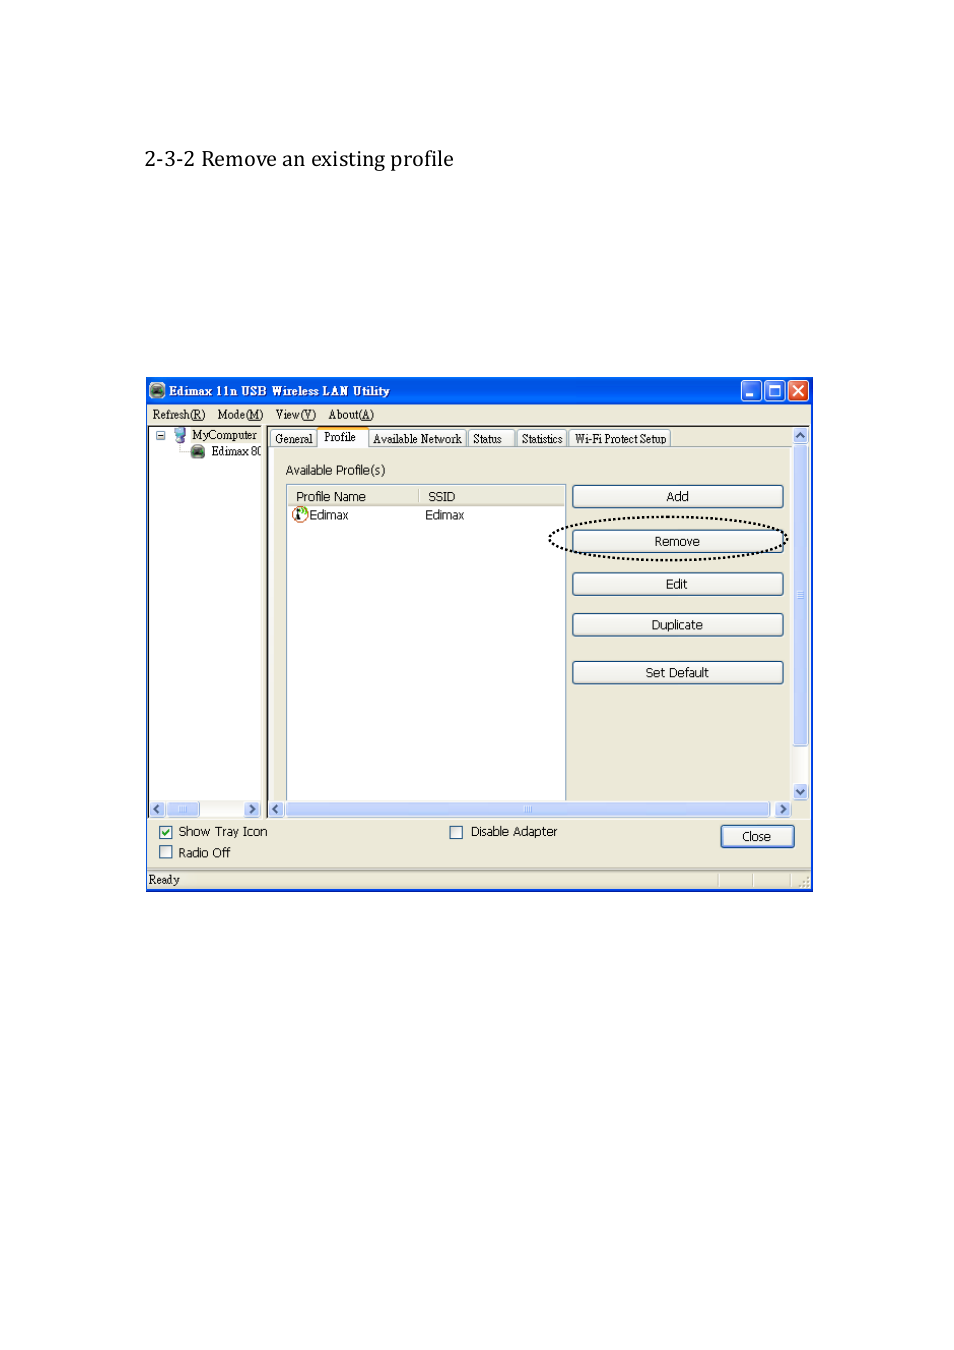Switch to the Available Network tab

[x=417, y=439]
